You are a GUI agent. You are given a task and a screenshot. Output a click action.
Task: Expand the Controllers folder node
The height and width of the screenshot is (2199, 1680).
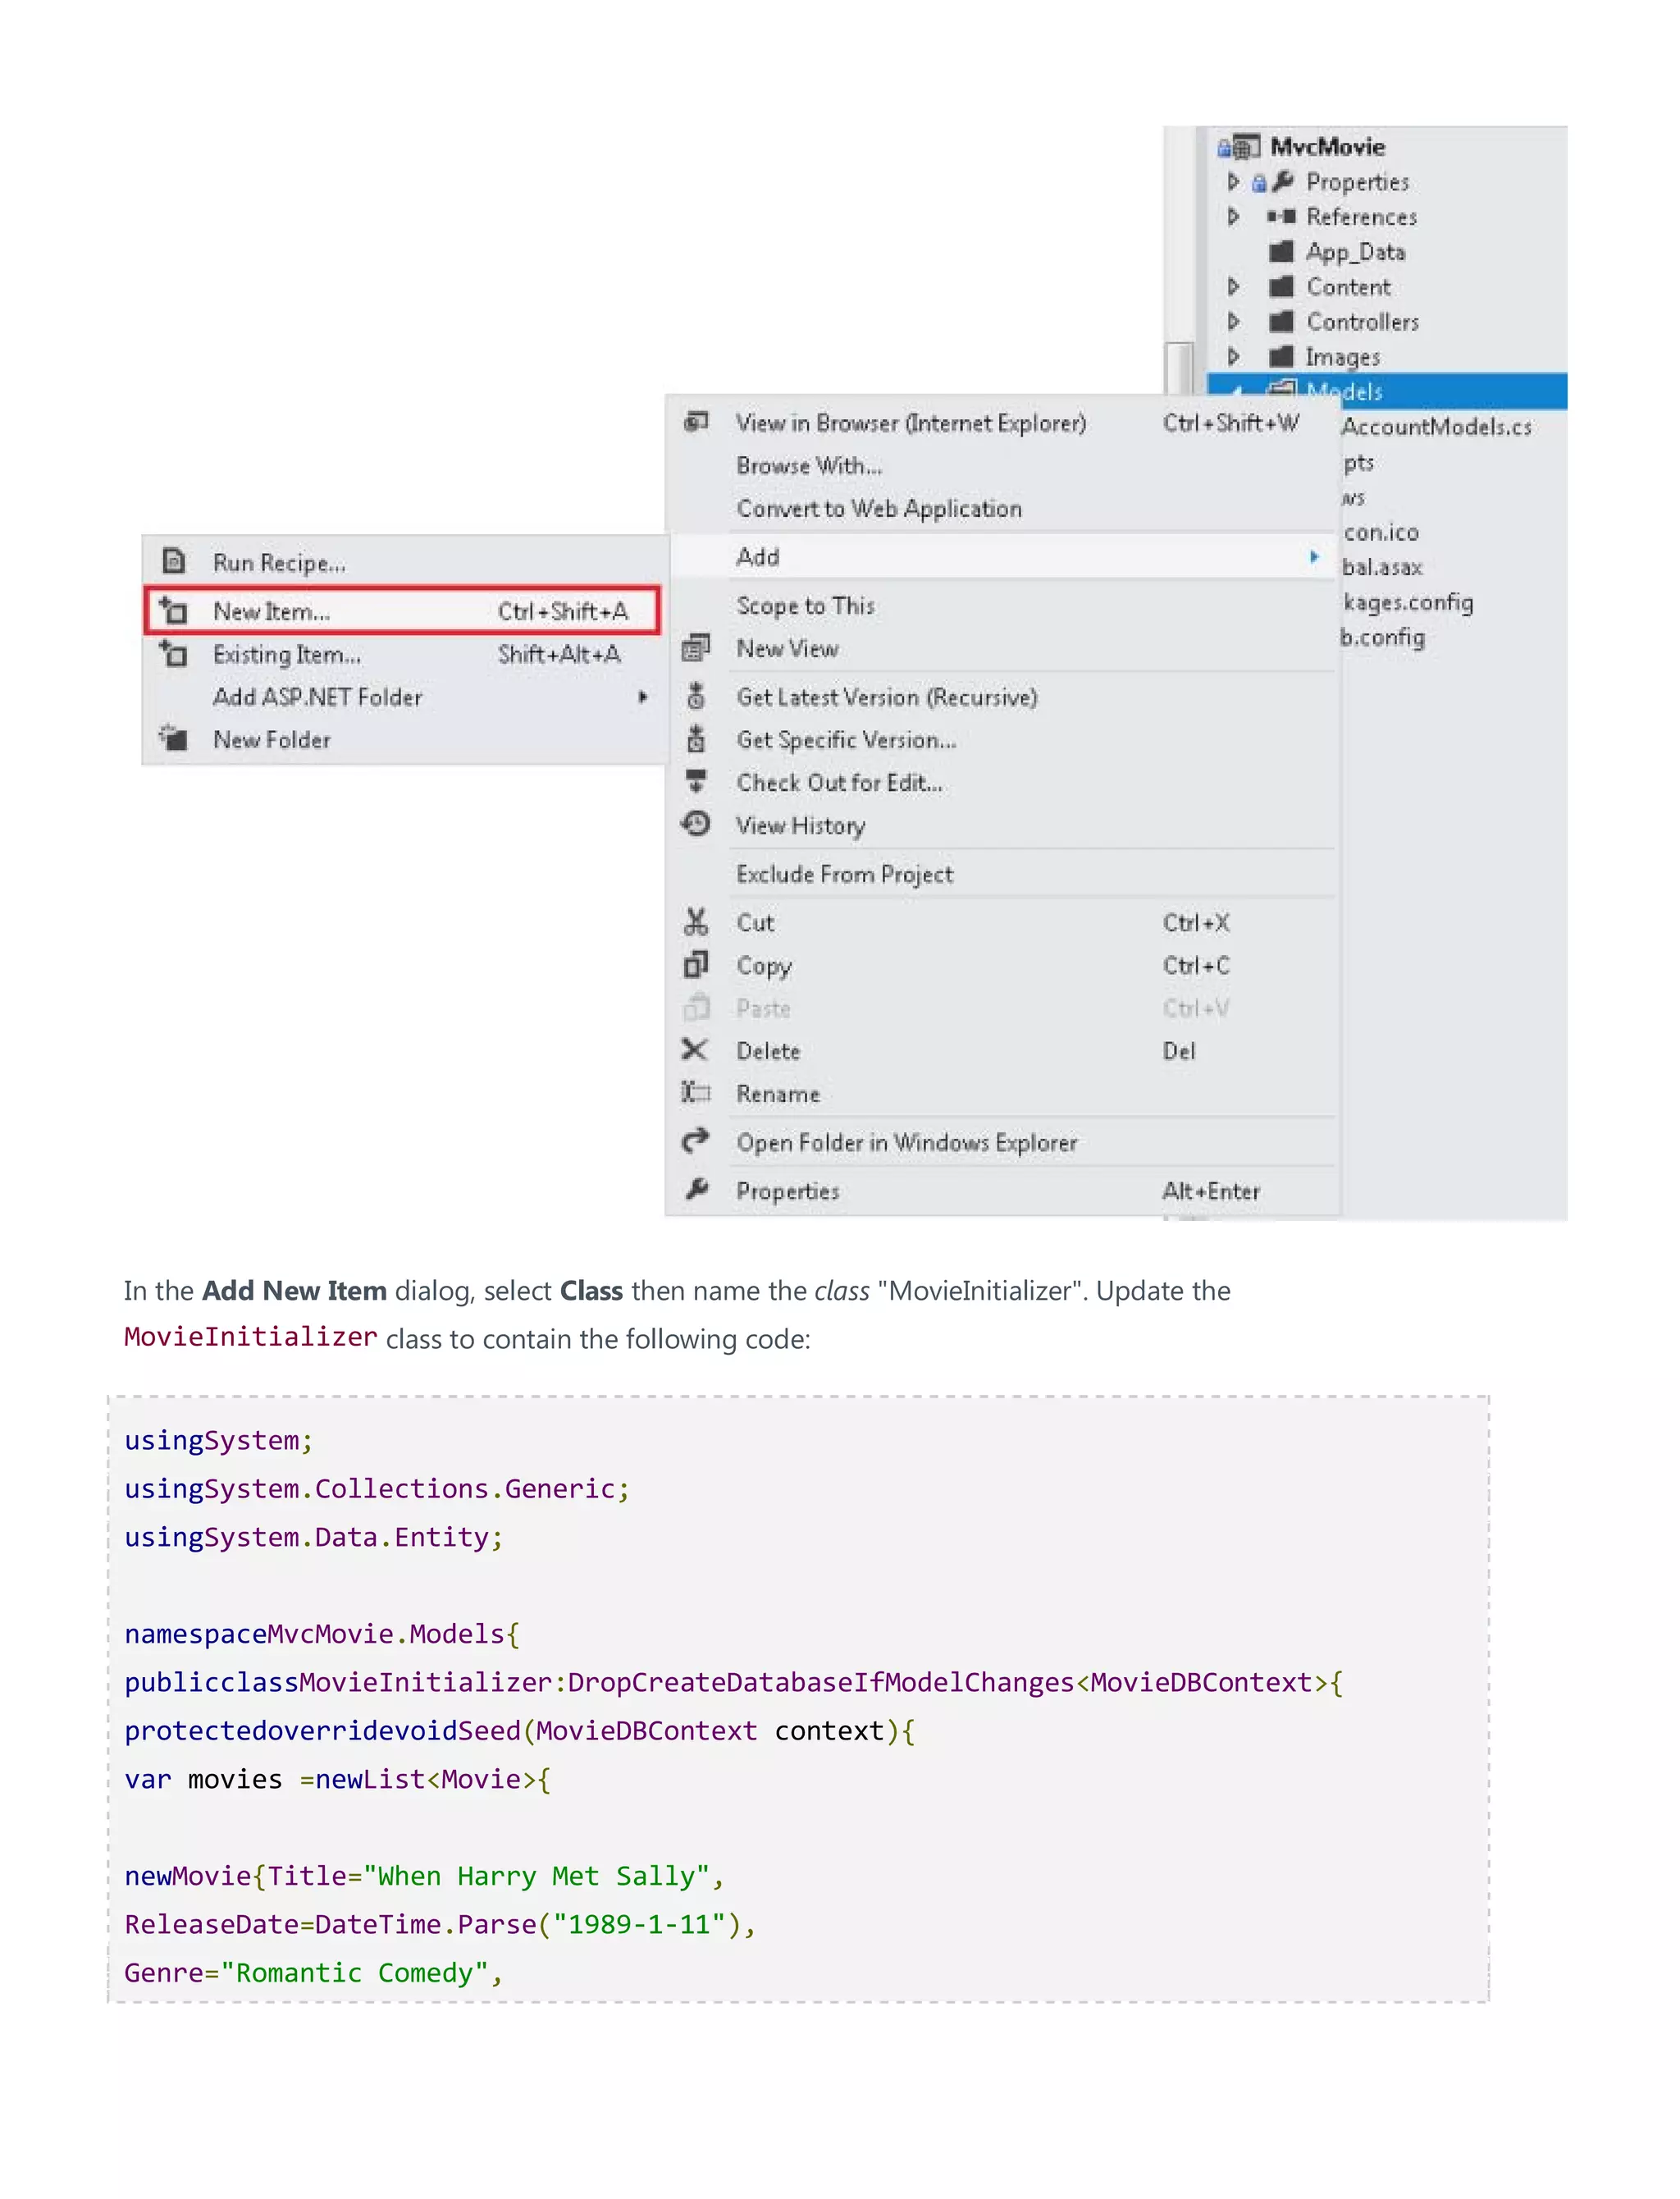point(1233,321)
